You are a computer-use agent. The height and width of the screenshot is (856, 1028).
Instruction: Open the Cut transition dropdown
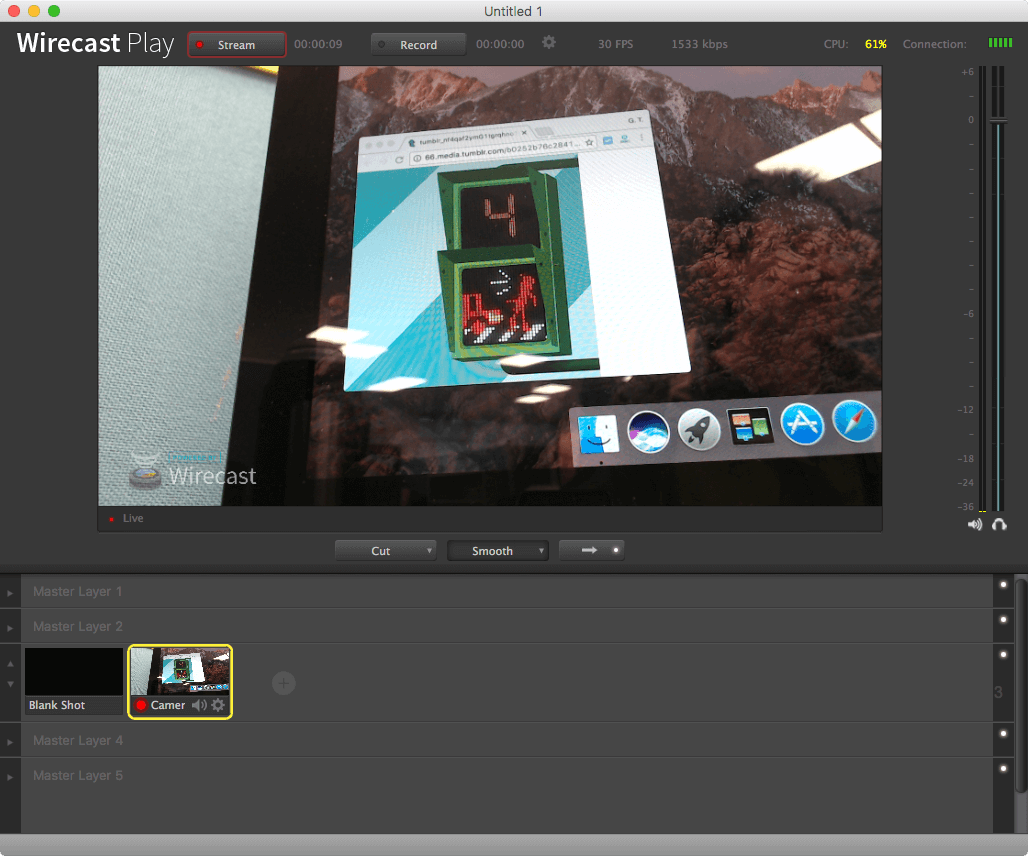(385, 550)
